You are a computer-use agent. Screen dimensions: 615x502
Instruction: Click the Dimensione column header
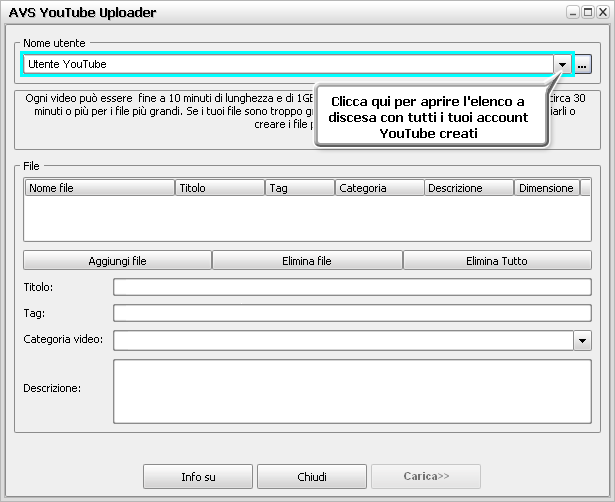(x=547, y=188)
